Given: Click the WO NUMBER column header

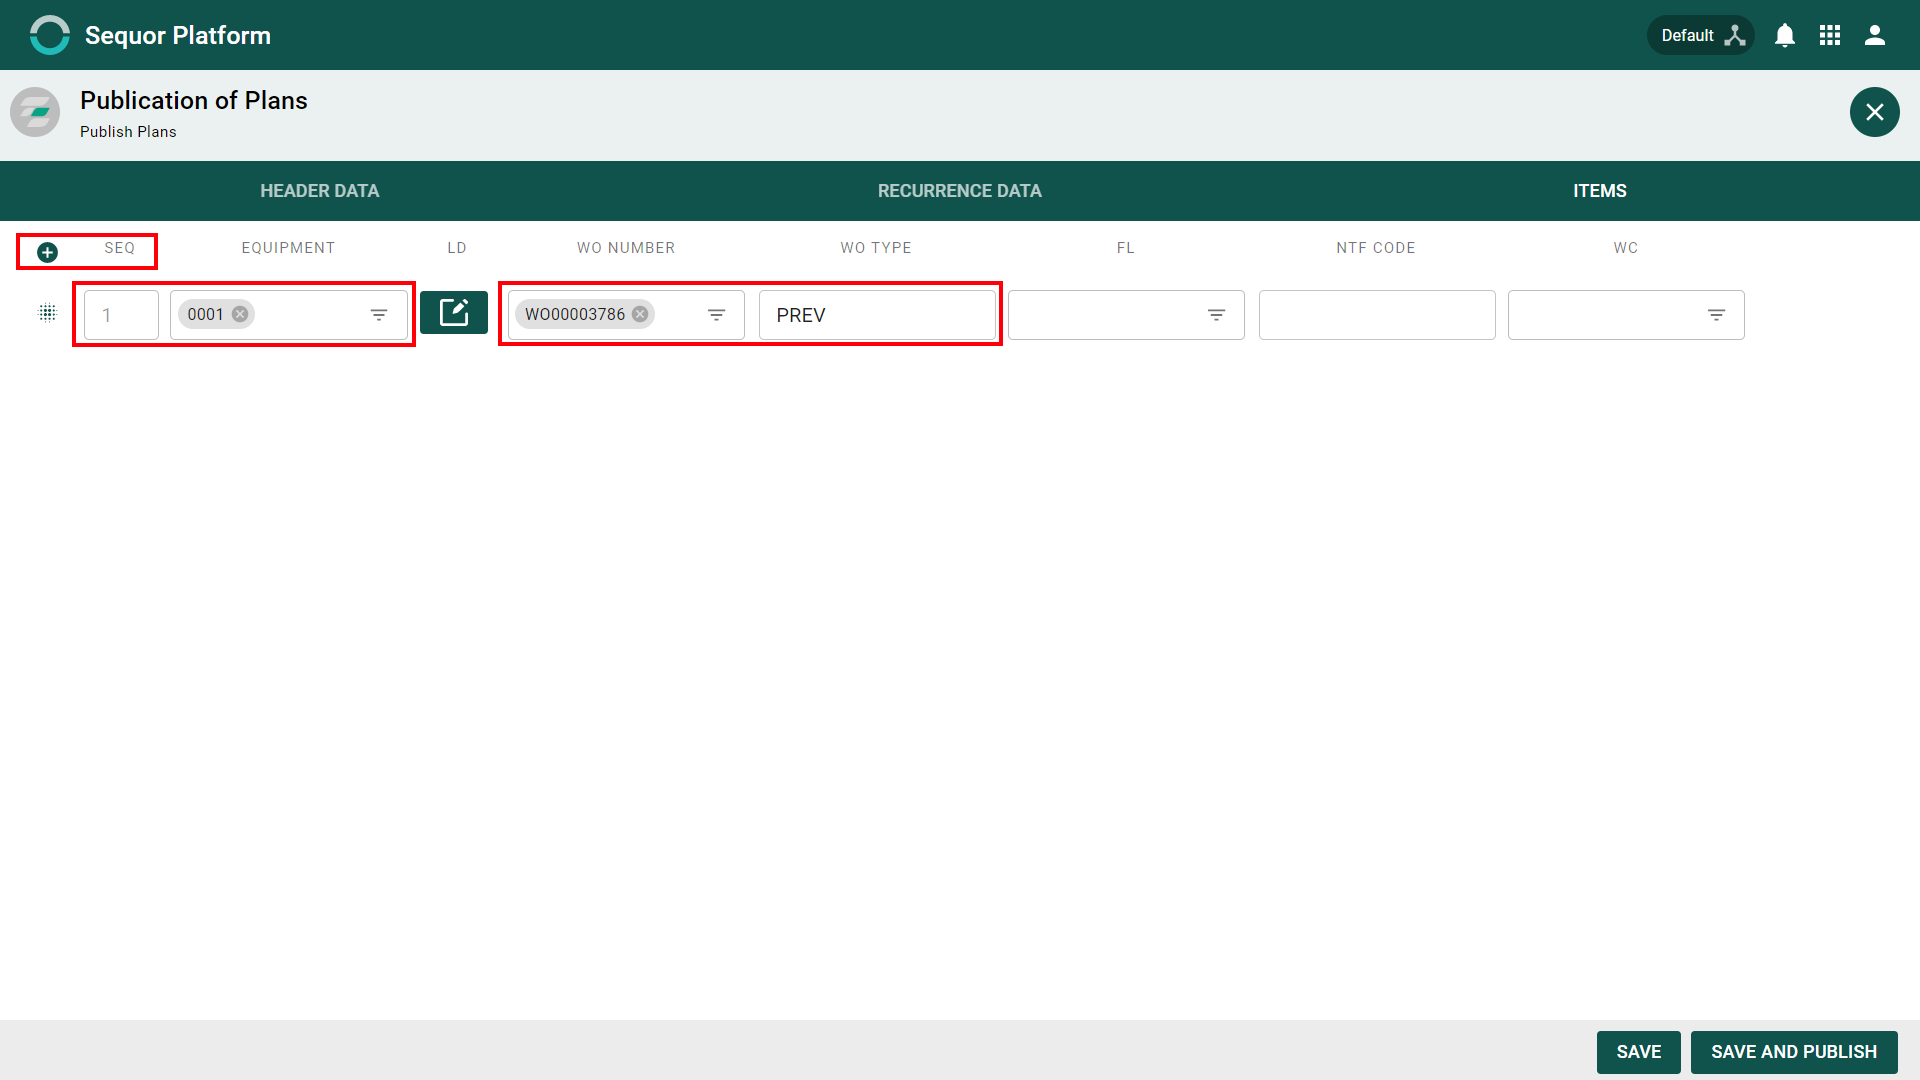Looking at the screenshot, I should pyautogui.click(x=626, y=248).
